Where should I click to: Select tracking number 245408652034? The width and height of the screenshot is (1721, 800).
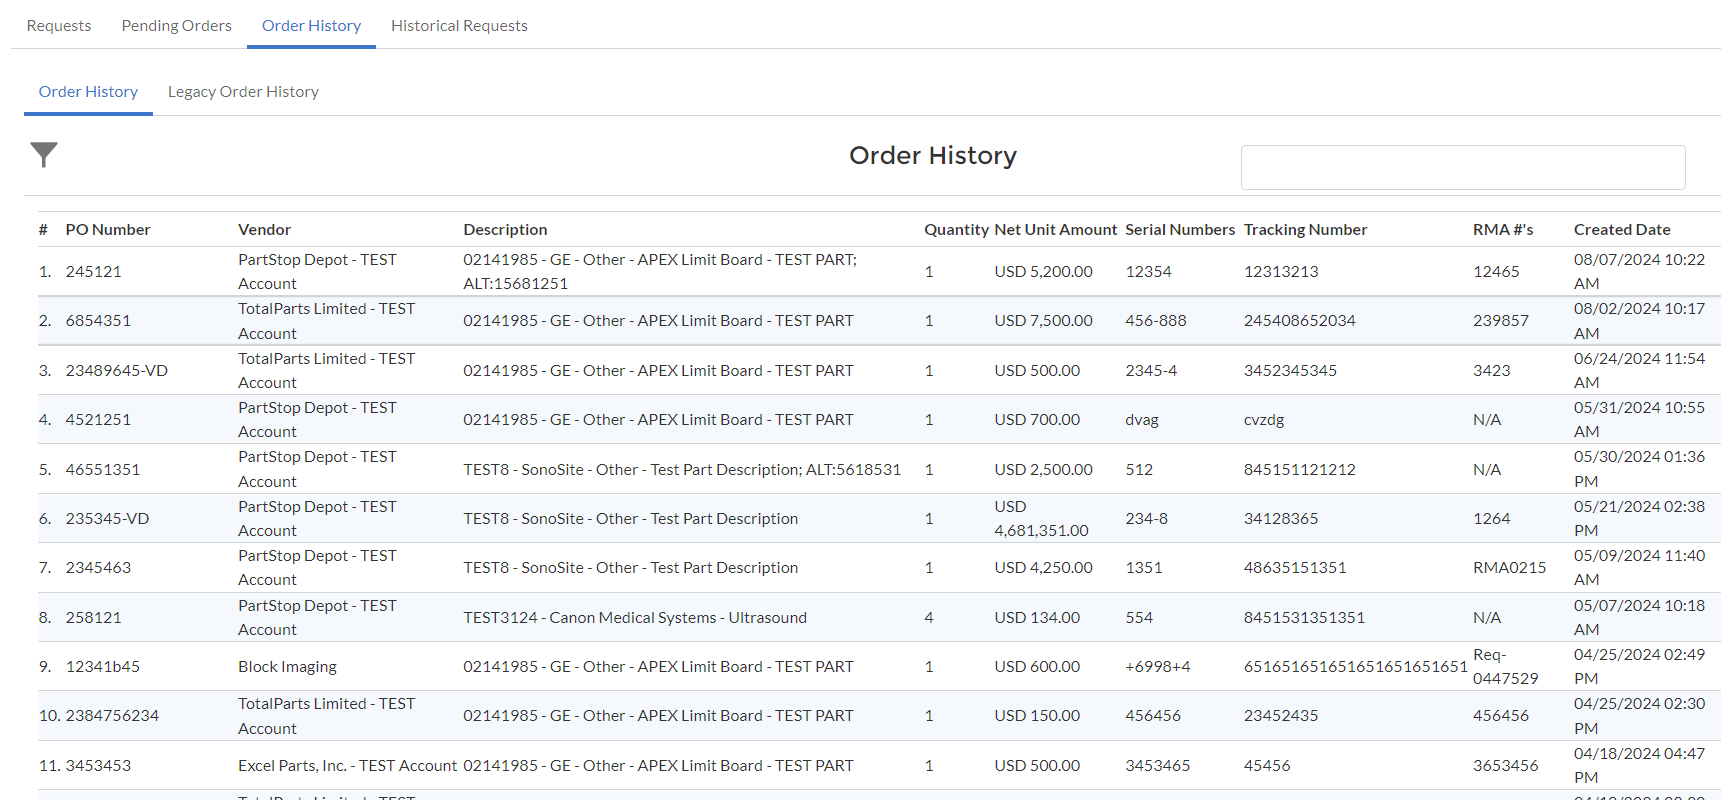[x=1299, y=321]
